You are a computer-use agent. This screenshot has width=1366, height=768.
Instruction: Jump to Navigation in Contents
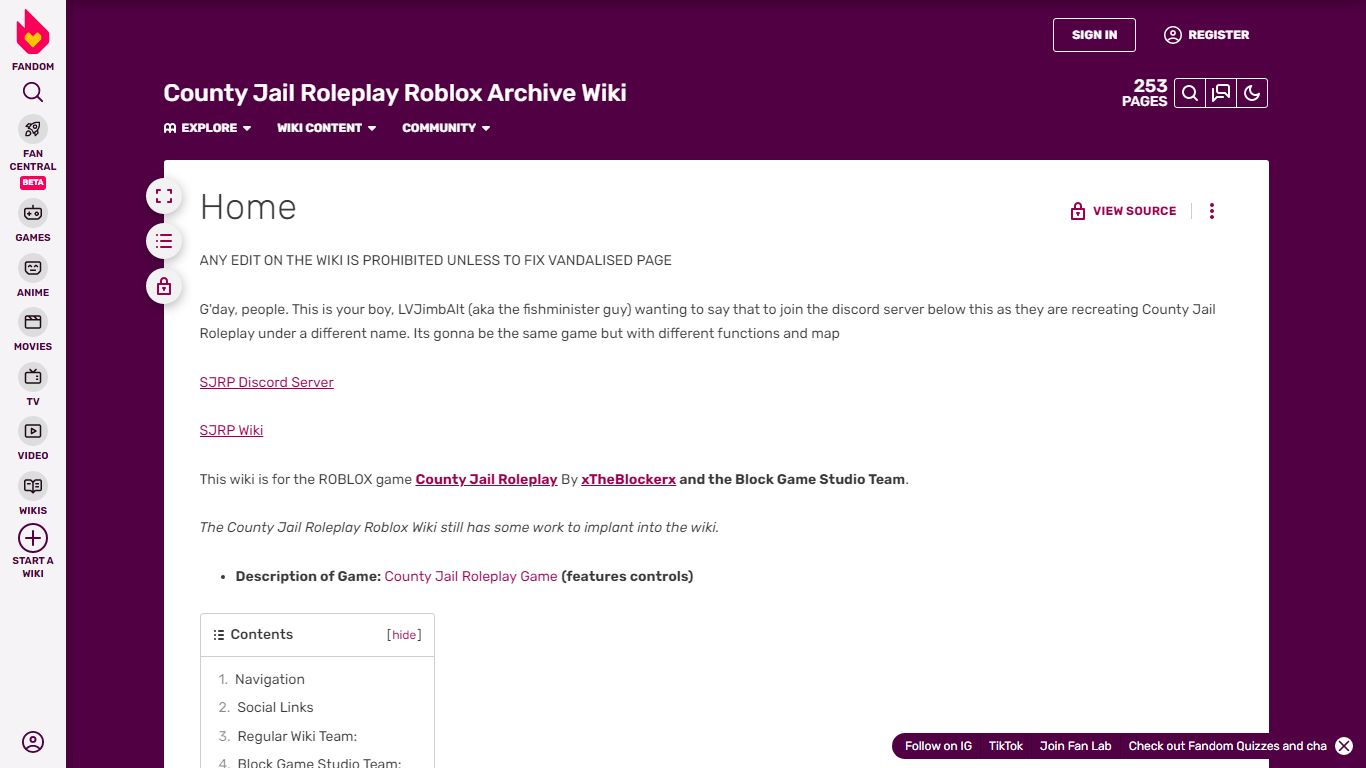click(x=270, y=679)
